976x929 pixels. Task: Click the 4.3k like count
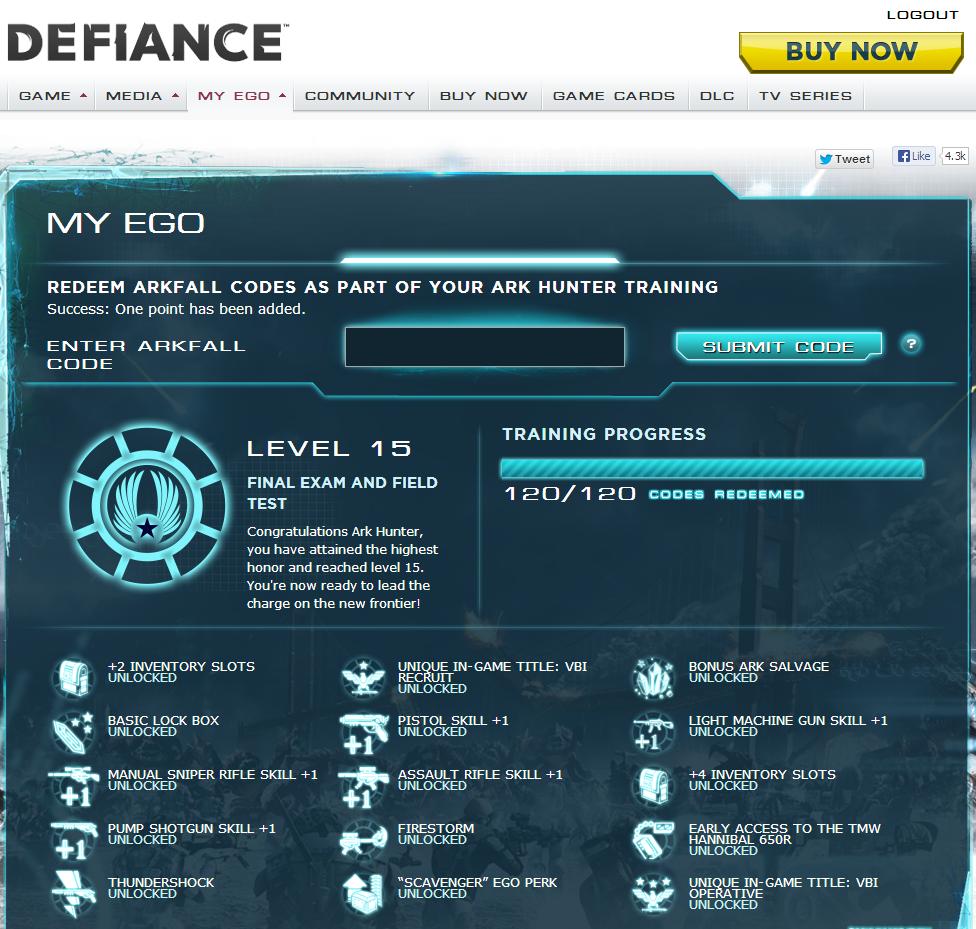click(955, 156)
